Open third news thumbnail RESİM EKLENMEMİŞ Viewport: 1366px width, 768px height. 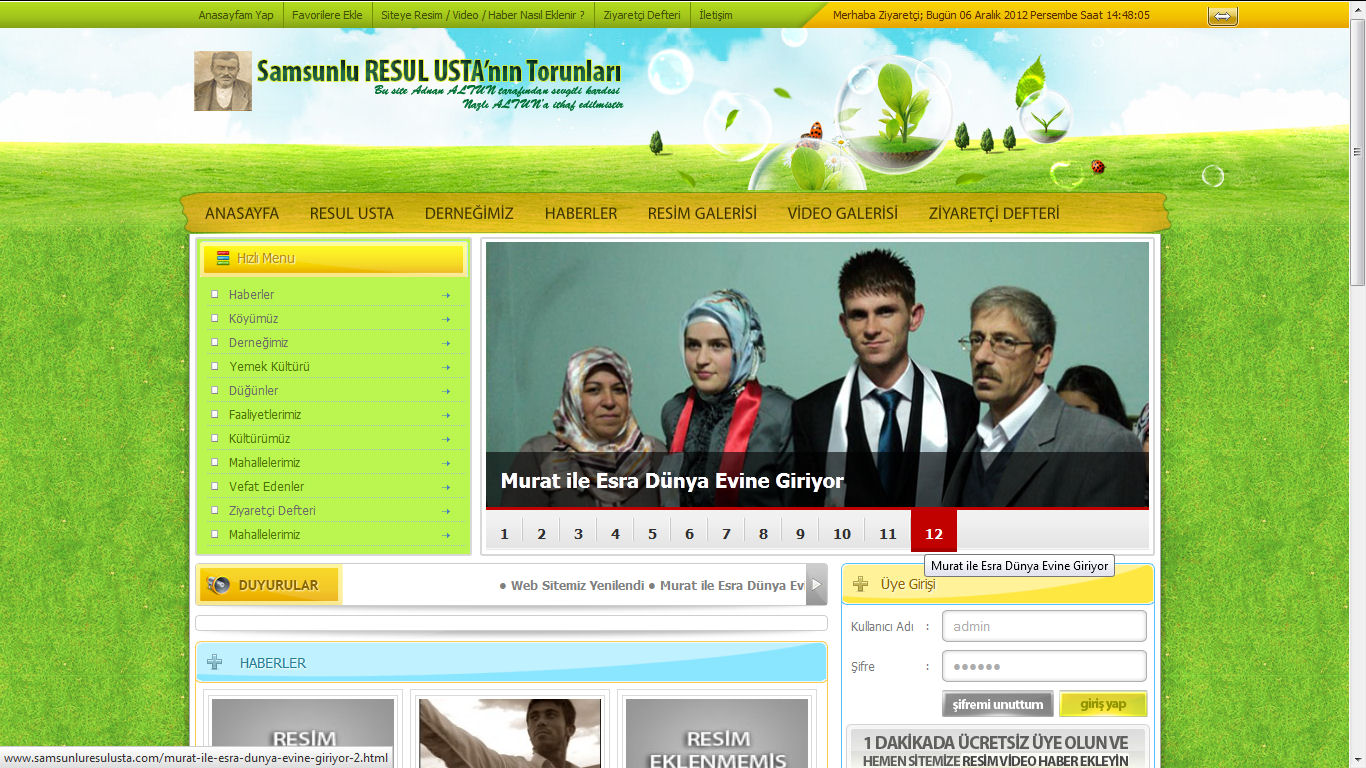(x=717, y=733)
